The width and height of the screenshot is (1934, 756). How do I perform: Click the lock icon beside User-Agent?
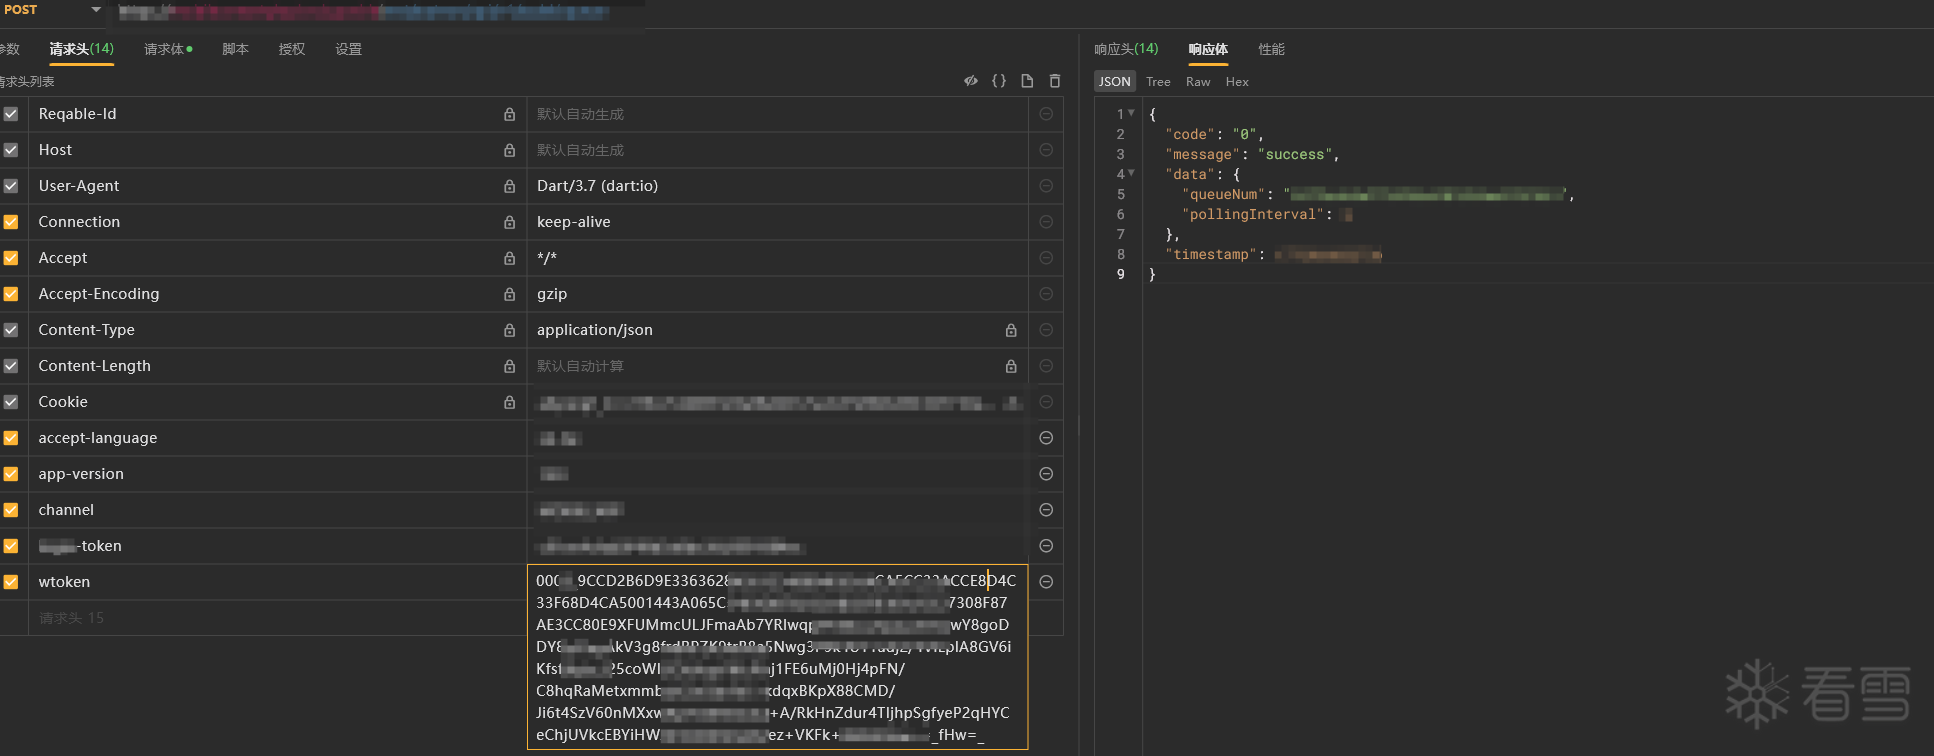tap(509, 186)
